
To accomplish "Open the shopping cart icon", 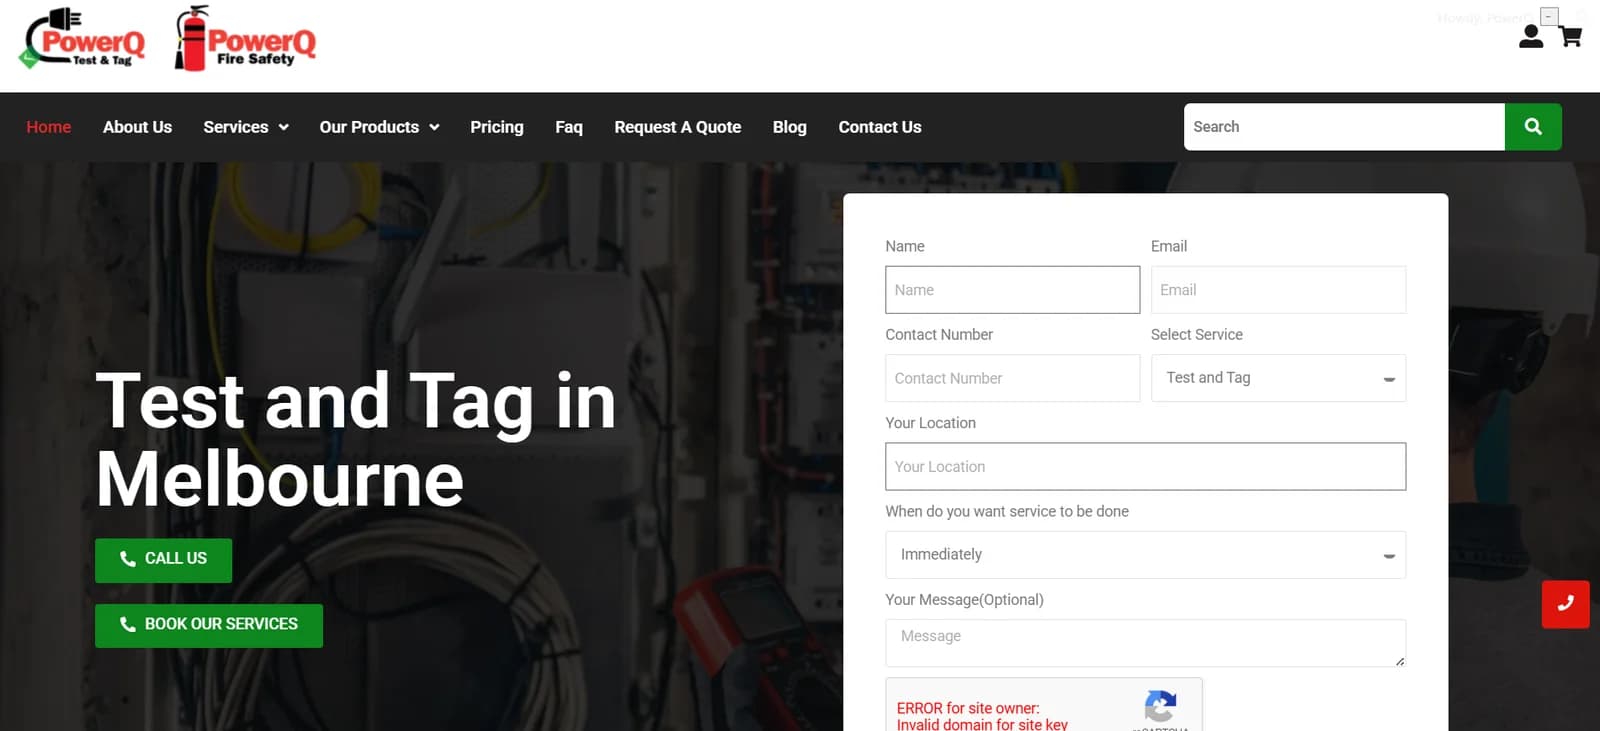I will coord(1570,37).
